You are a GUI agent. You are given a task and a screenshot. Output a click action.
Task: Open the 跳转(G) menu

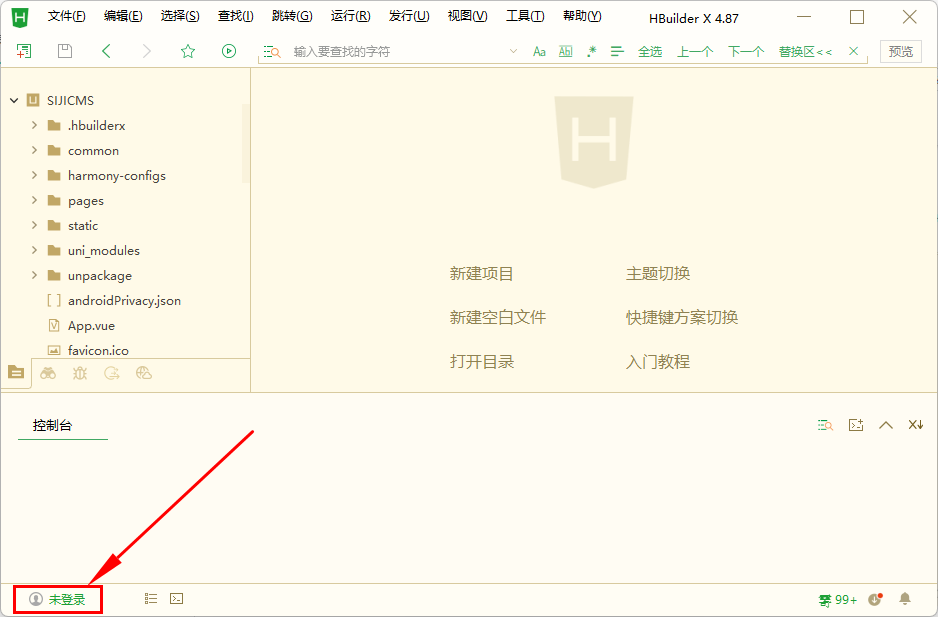coord(291,16)
